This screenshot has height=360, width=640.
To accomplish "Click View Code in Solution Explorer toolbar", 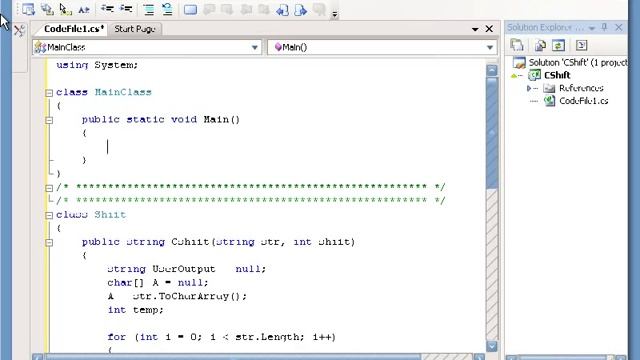I will click(x=581, y=45).
